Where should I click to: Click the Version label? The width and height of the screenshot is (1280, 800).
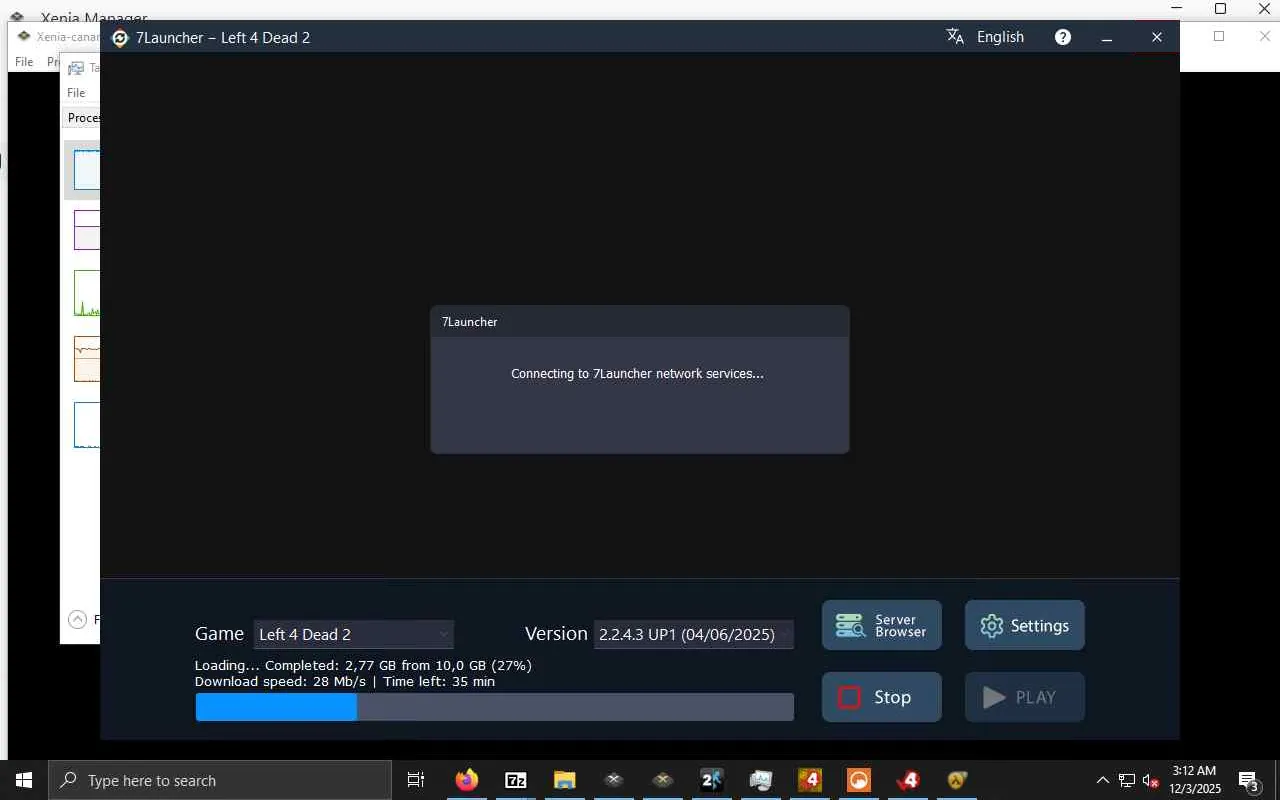[556, 634]
